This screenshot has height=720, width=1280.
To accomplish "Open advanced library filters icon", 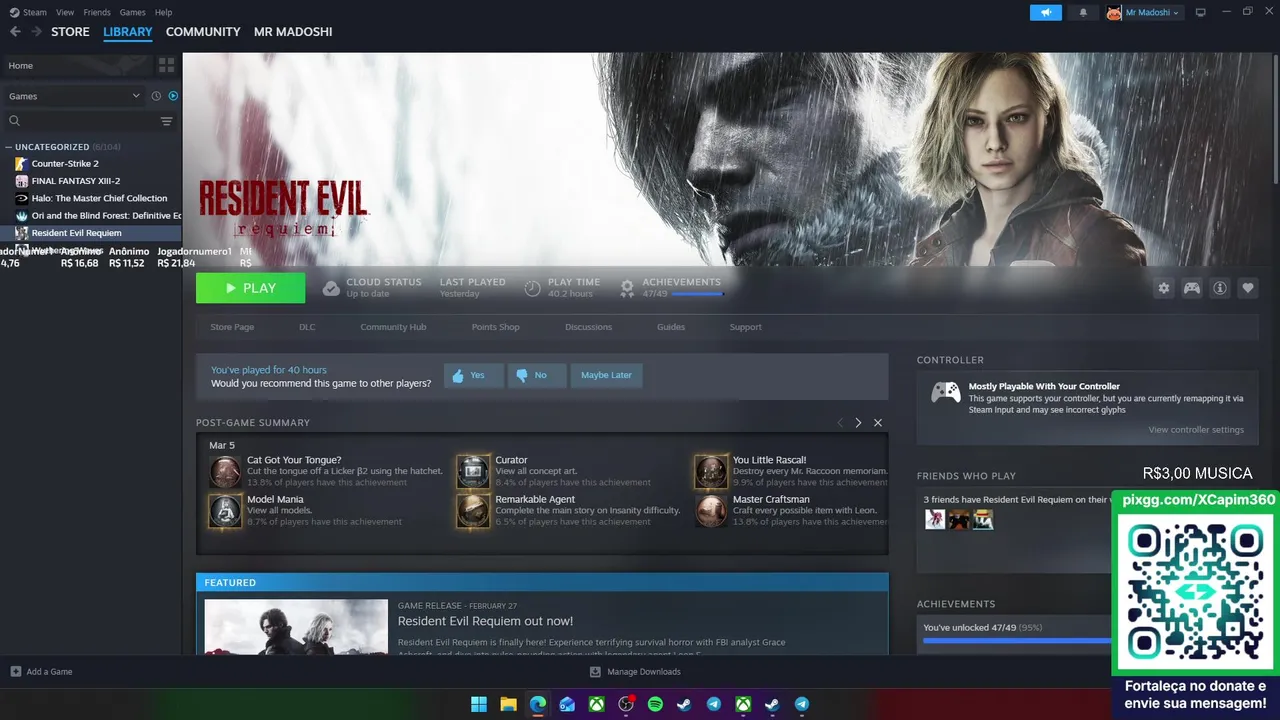I will [166, 121].
